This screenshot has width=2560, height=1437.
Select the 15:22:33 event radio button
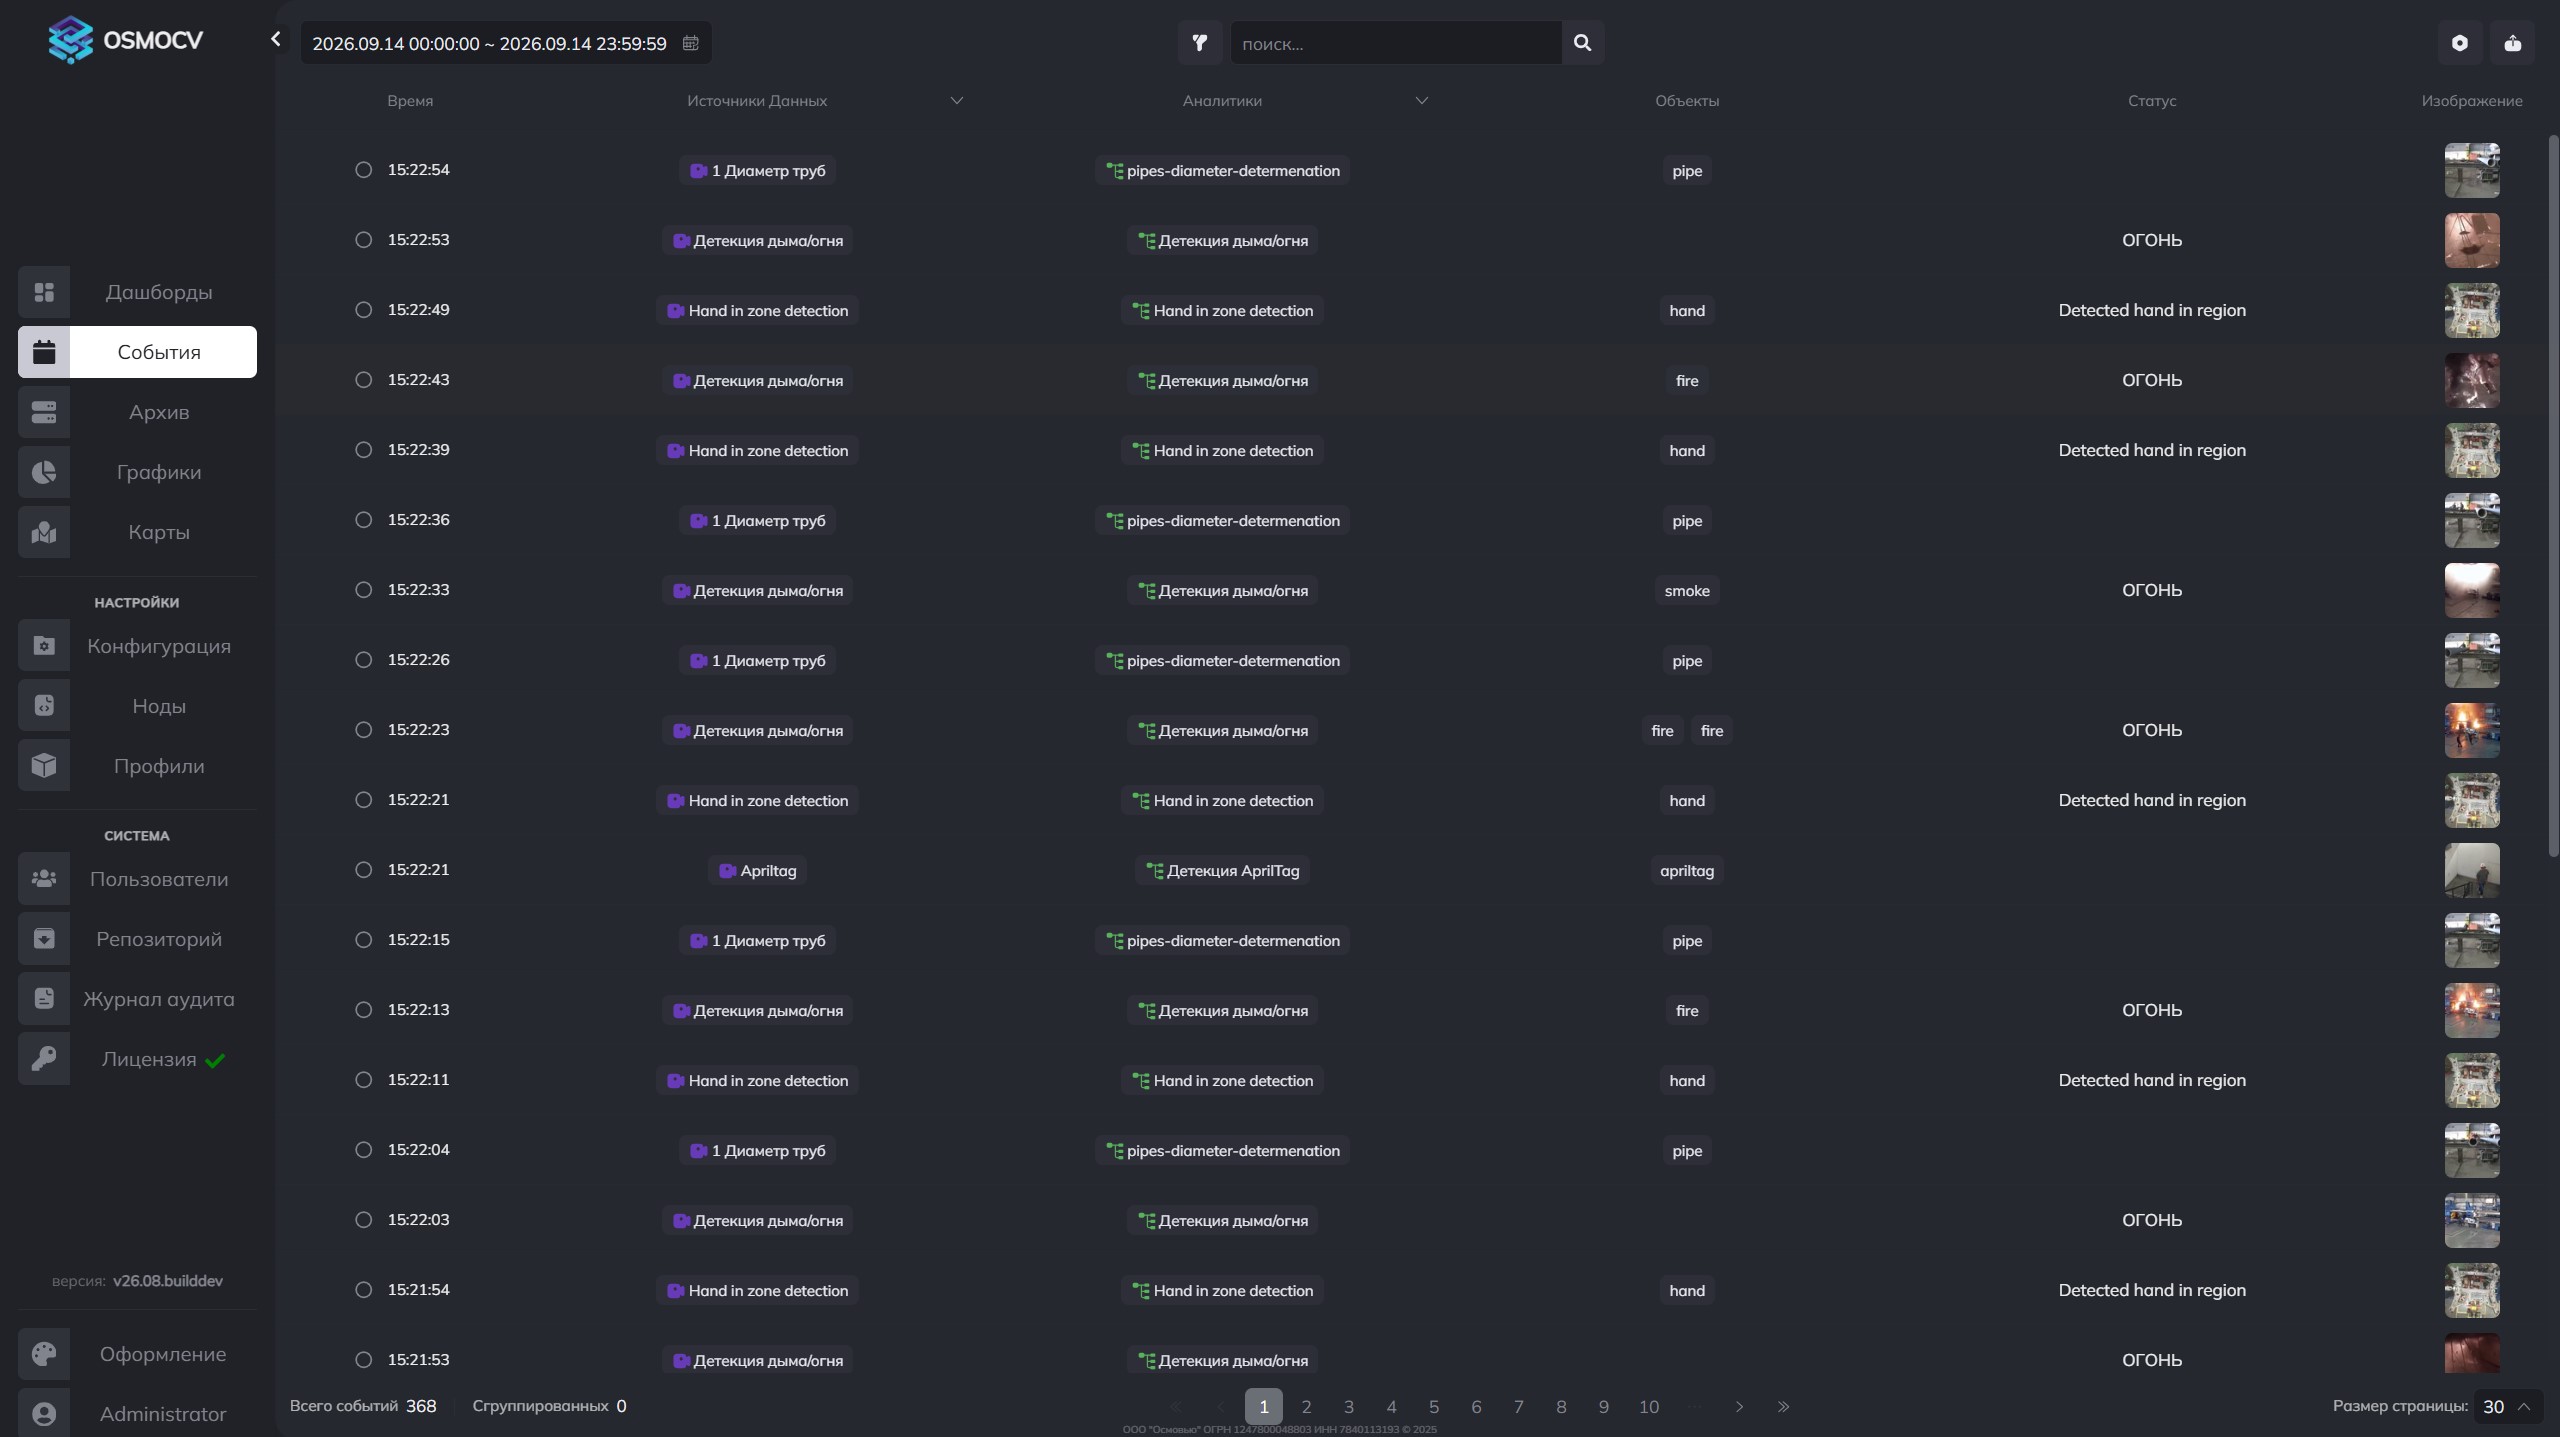point(364,590)
